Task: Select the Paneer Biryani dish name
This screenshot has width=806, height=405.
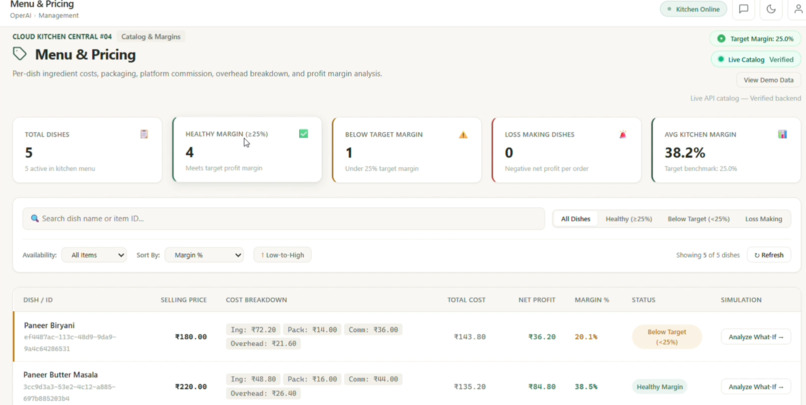Action: [49, 325]
